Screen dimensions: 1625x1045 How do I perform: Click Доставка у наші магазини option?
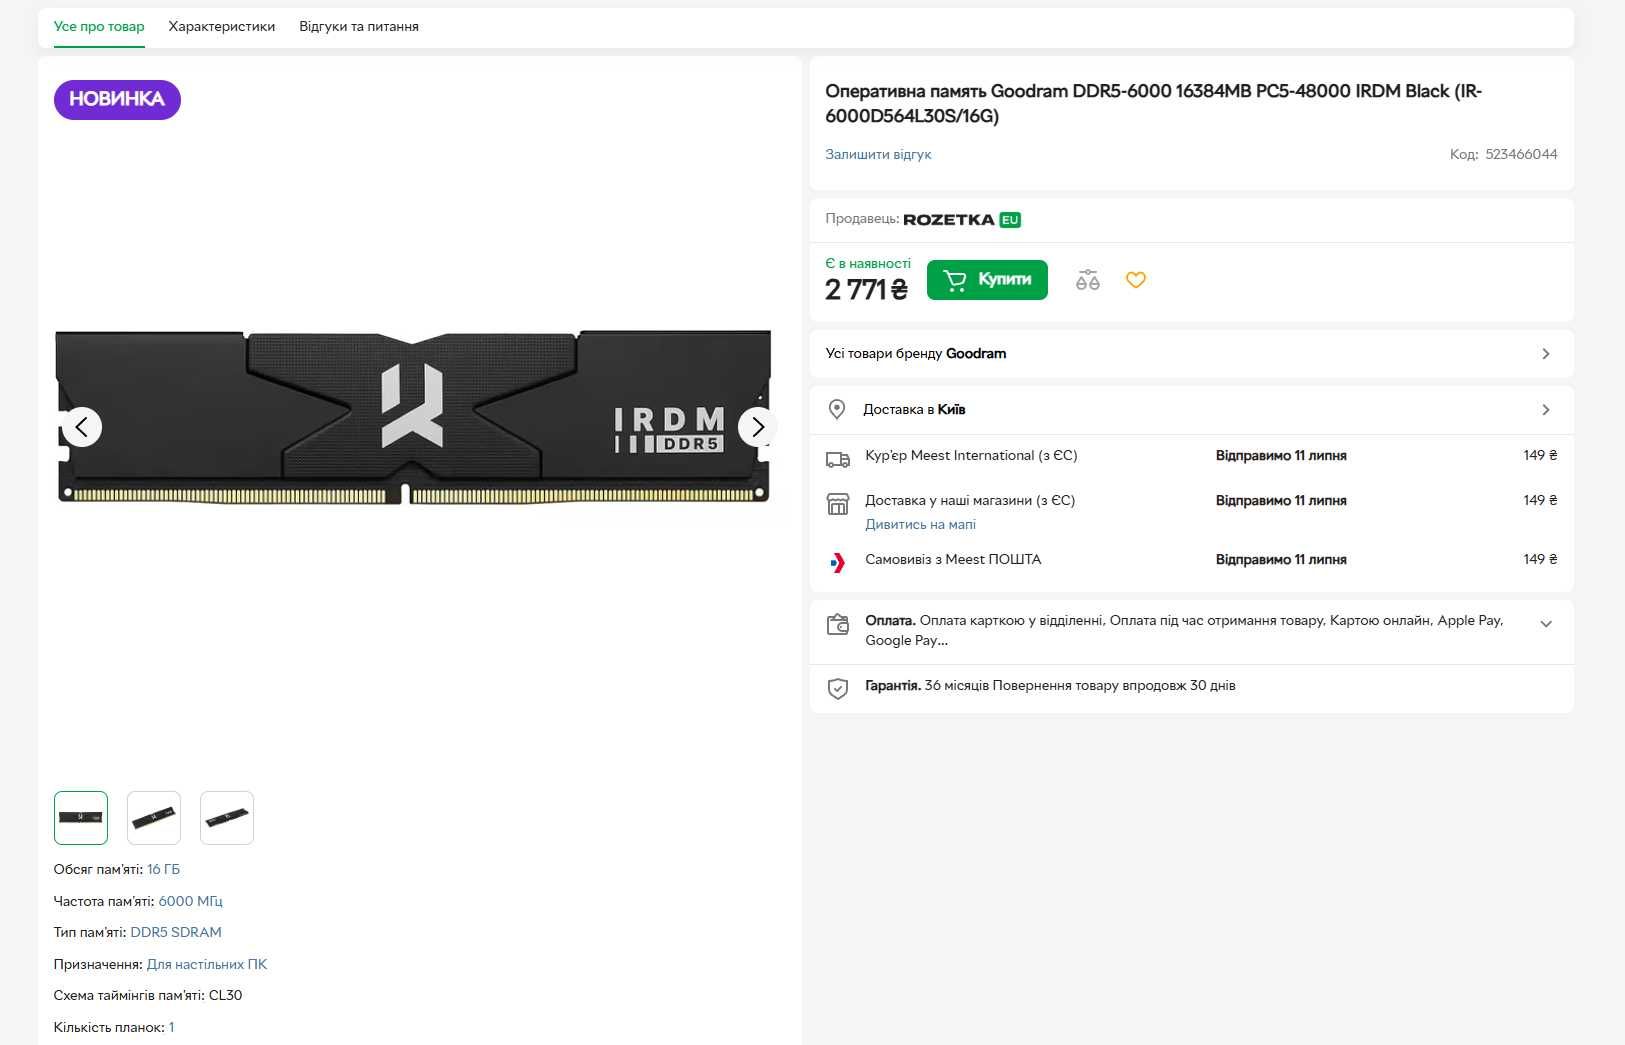[x=970, y=500]
